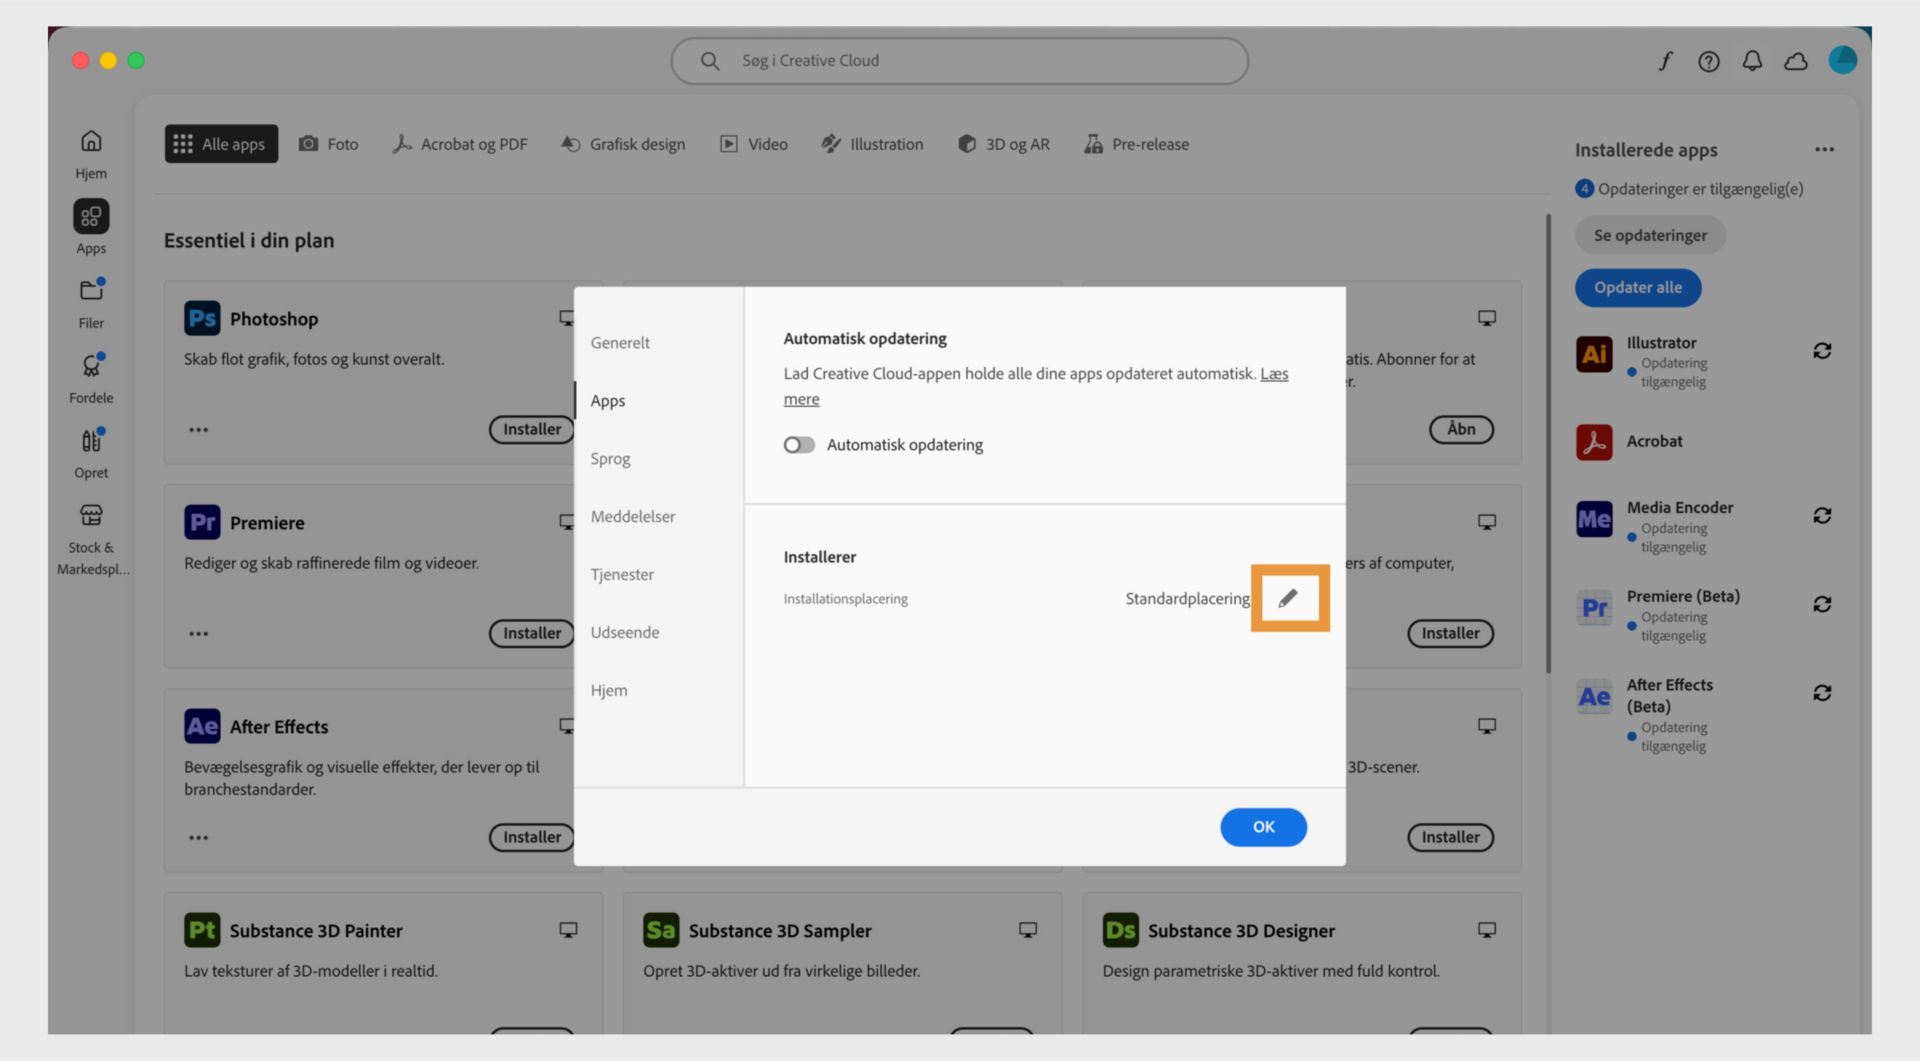This screenshot has width=1920, height=1062.
Task: Click the update icon for After Effects (Beta)
Action: 1822,693
